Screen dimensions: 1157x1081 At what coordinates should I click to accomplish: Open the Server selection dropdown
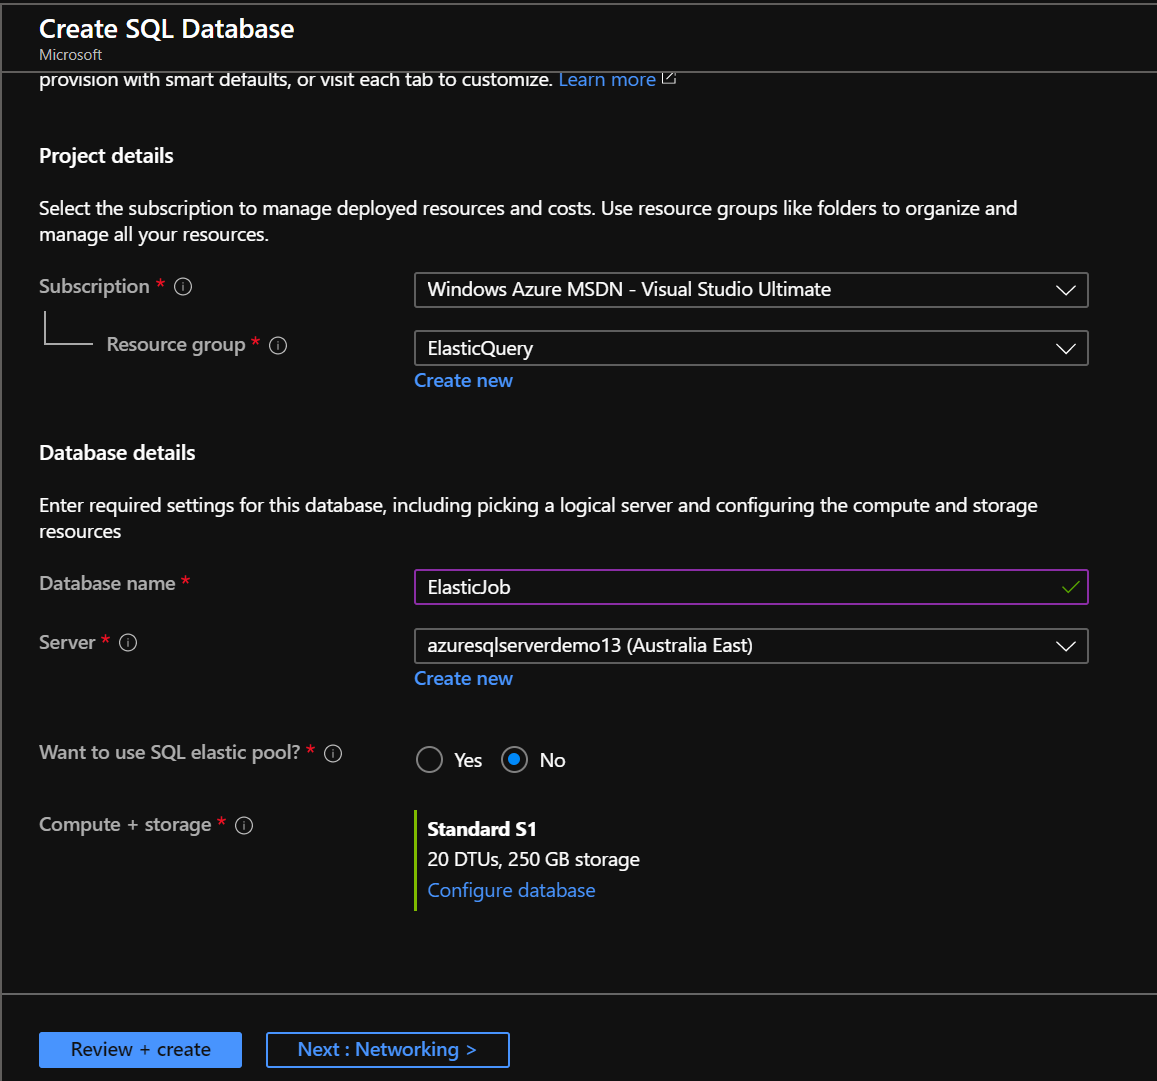pos(1065,646)
